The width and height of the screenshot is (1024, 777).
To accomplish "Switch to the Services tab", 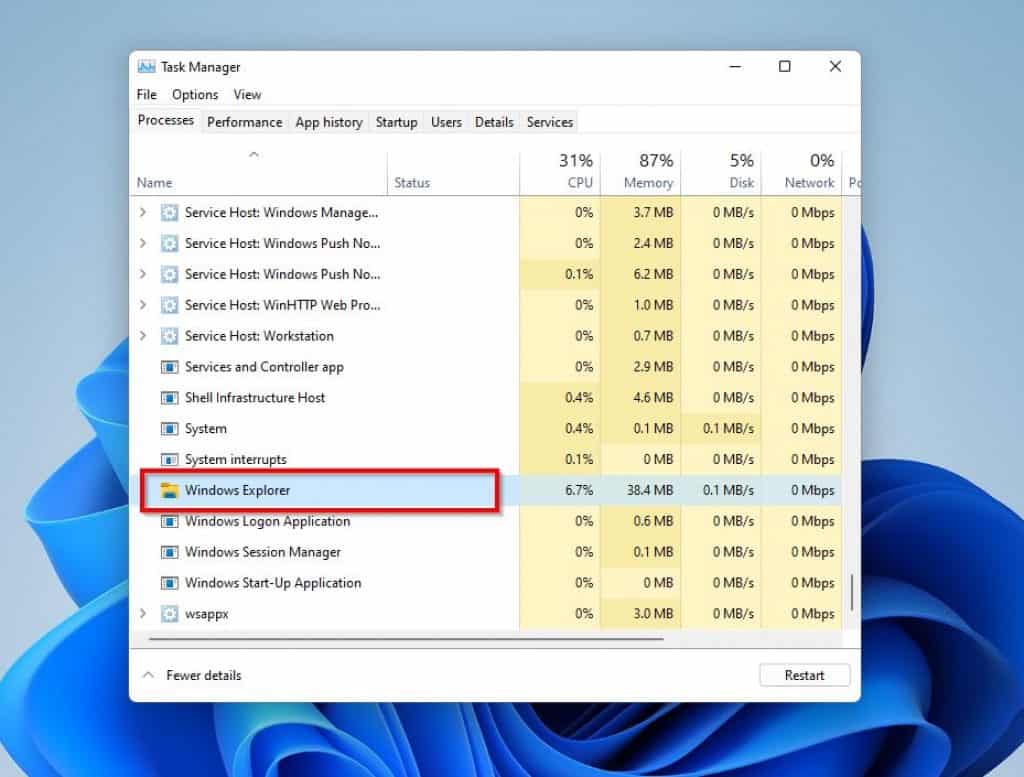I will point(550,122).
